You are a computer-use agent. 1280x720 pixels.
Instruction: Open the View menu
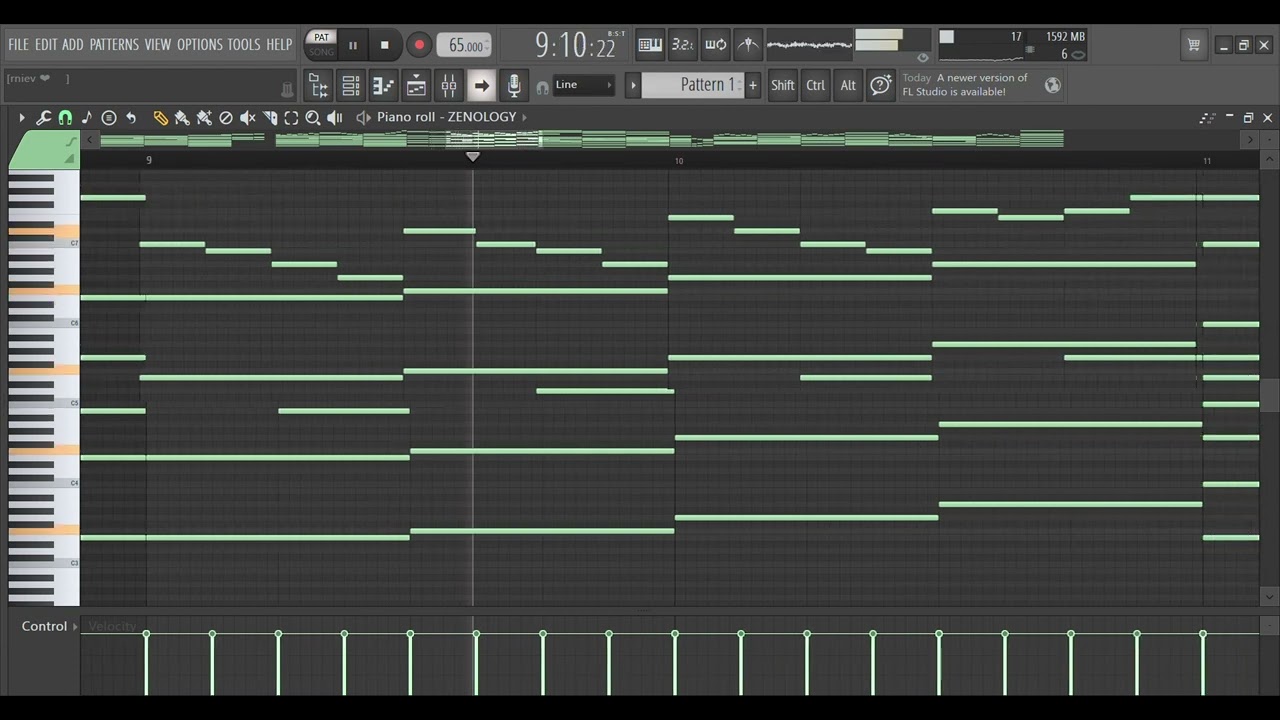click(x=158, y=45)
